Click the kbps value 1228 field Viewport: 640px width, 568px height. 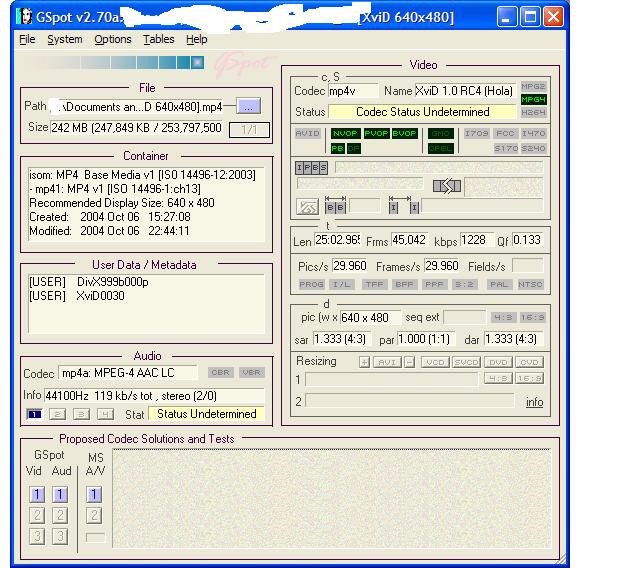(x=476, y=240)
